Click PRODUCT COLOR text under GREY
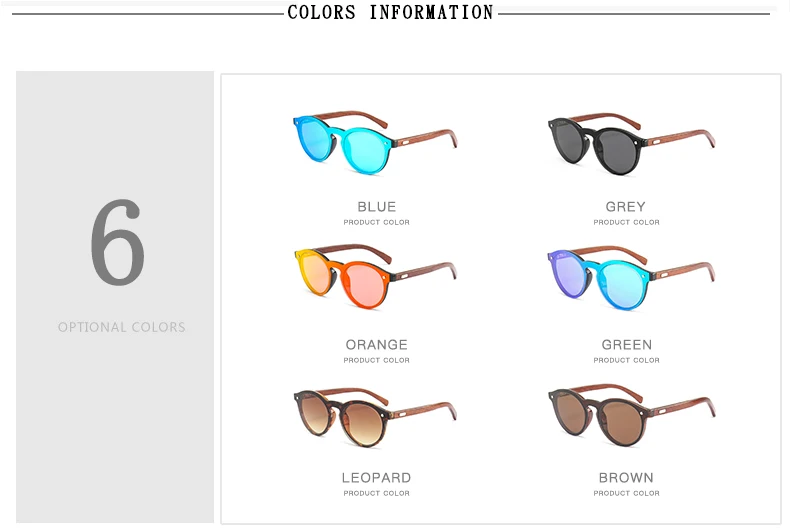The width and height of the screenshot is (790, 530). (626, 222)
